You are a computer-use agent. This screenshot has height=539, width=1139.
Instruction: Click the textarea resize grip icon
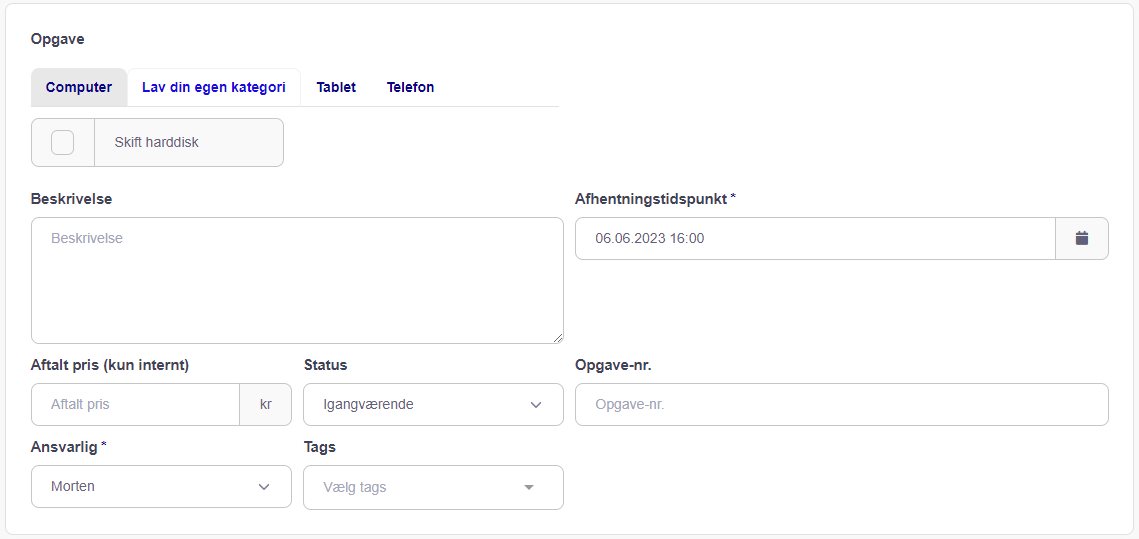pyautogui.click(x=557, y=338)
